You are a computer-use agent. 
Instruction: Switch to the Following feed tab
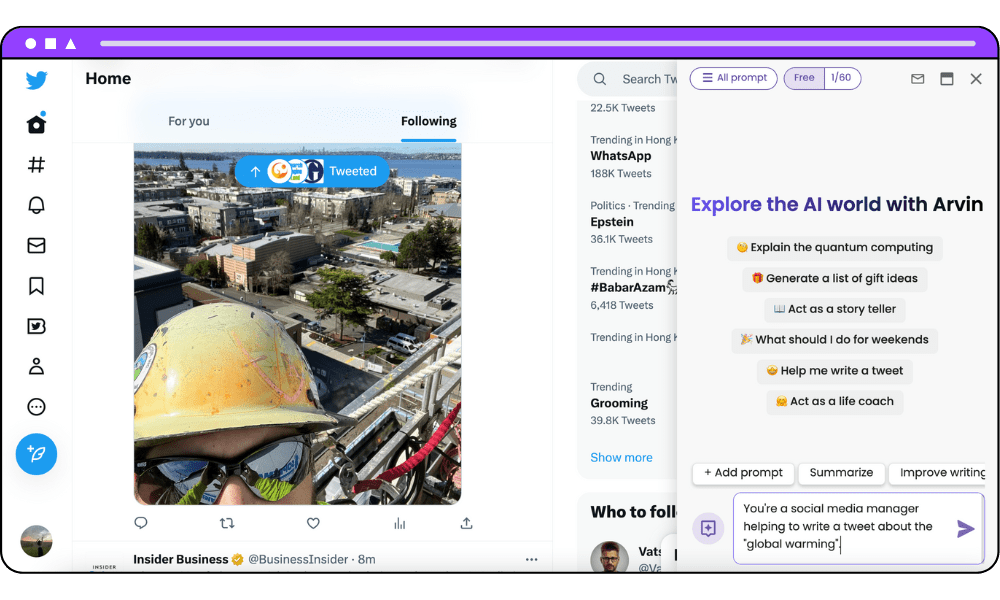coord(428,121)
